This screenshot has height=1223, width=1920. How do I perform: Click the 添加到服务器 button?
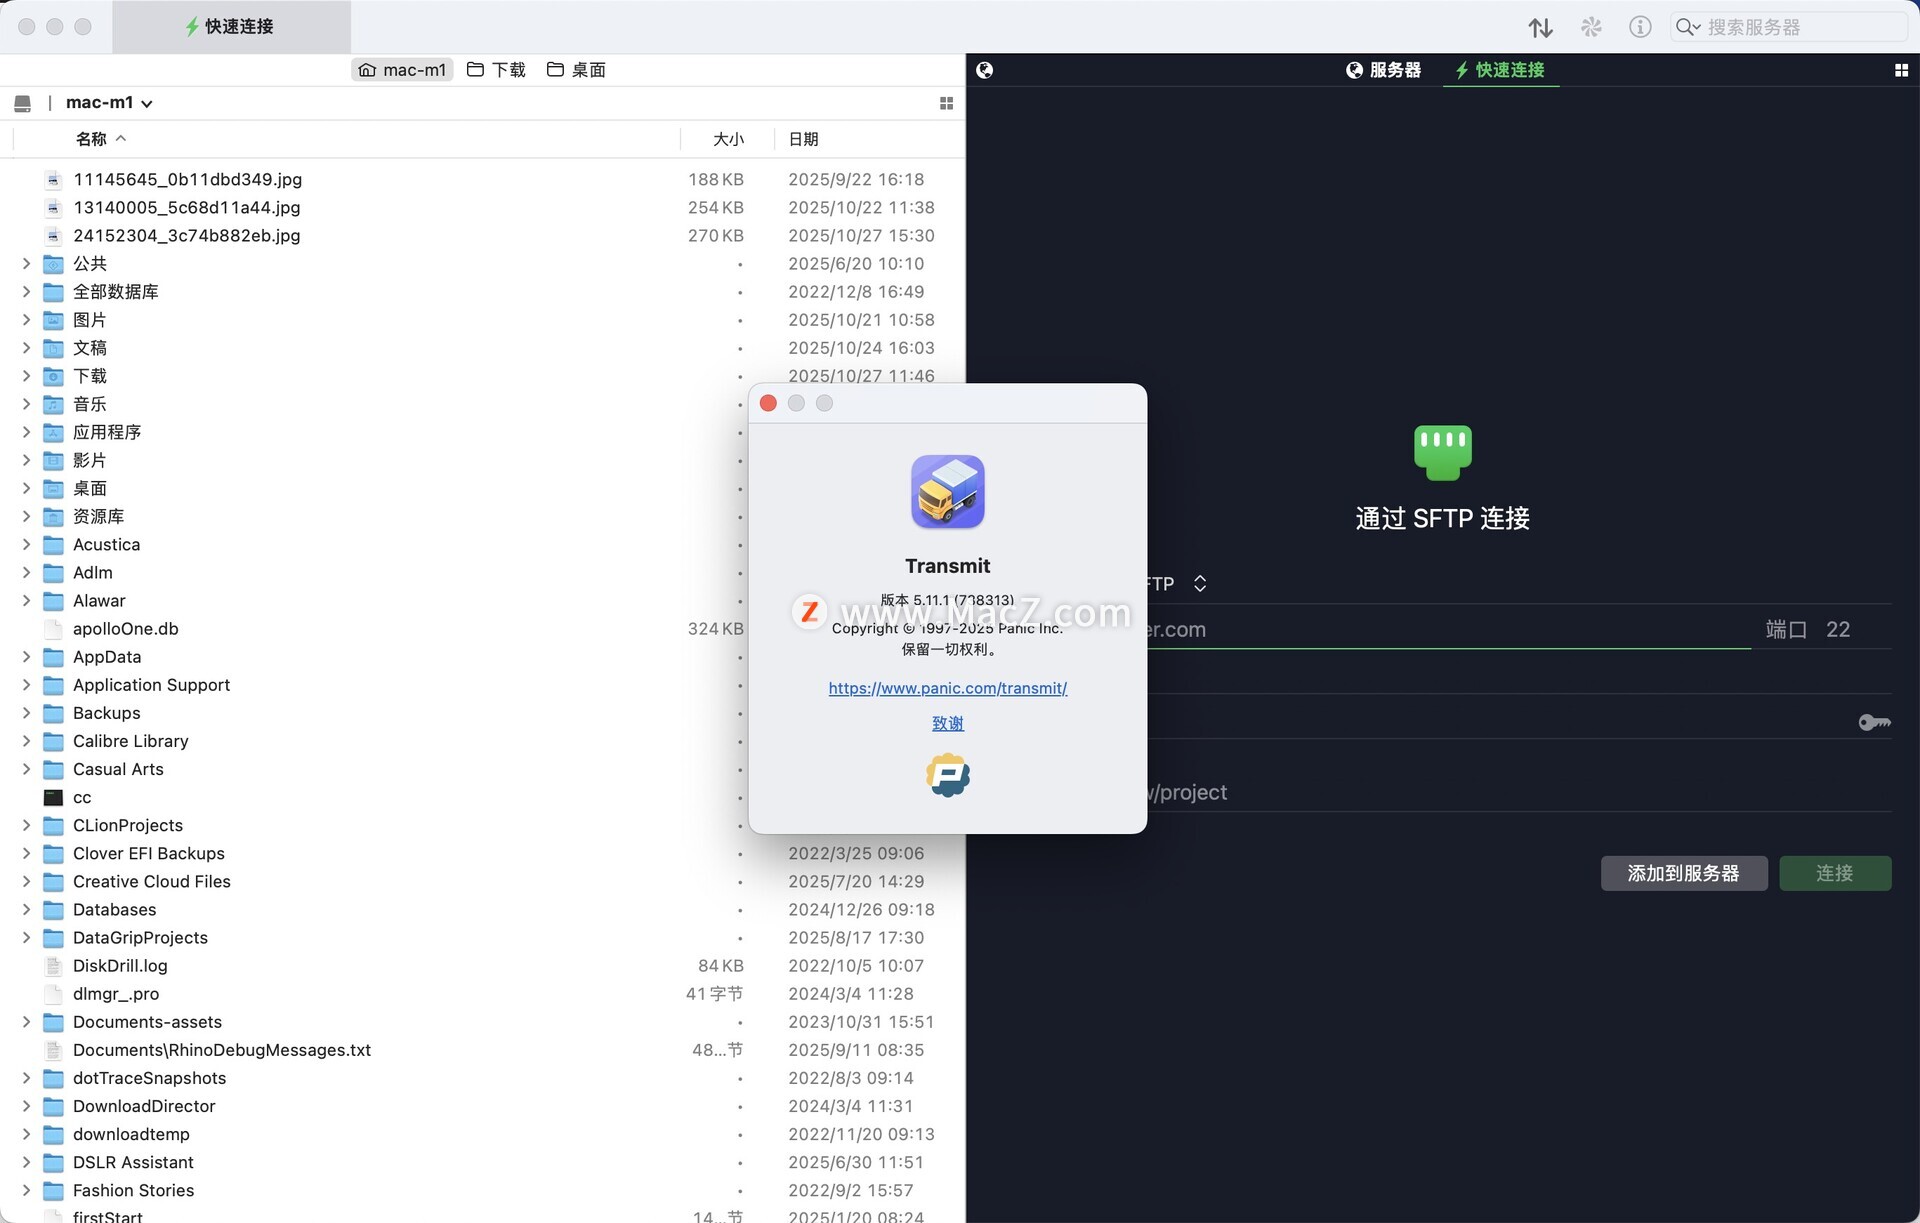coord(1683,873)
